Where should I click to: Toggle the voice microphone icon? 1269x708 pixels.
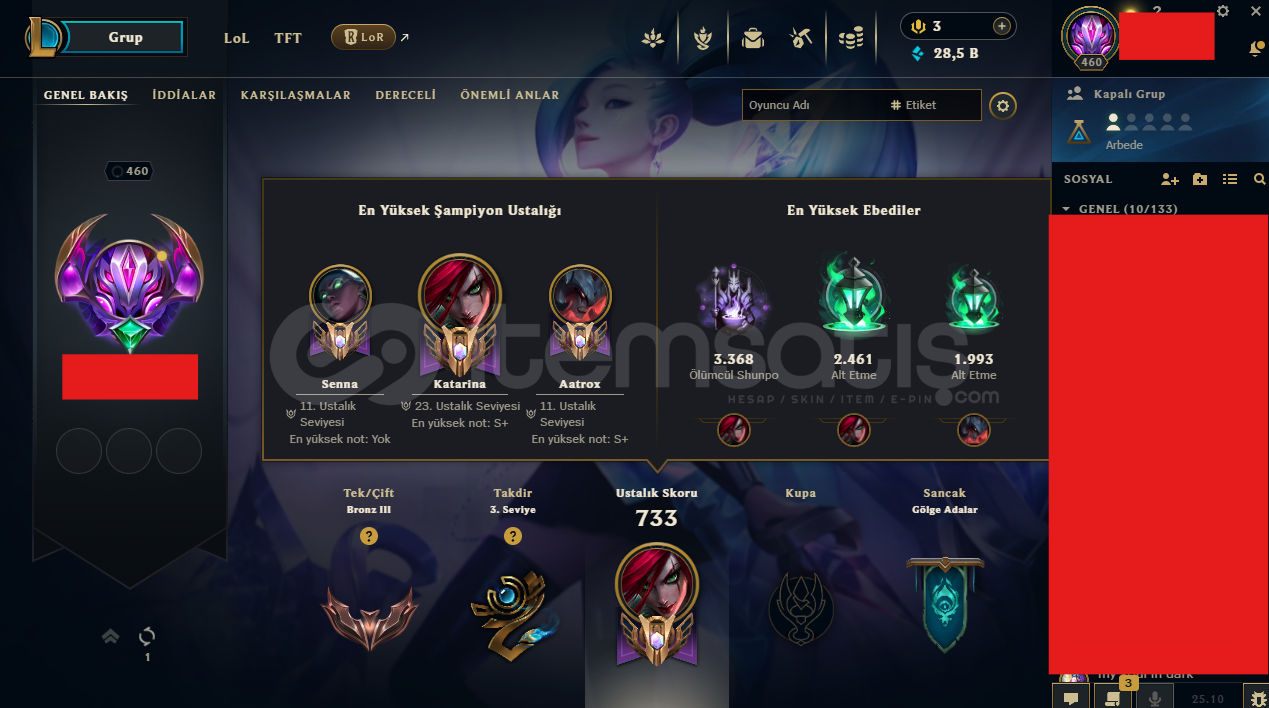click(x=1154, y=698)
